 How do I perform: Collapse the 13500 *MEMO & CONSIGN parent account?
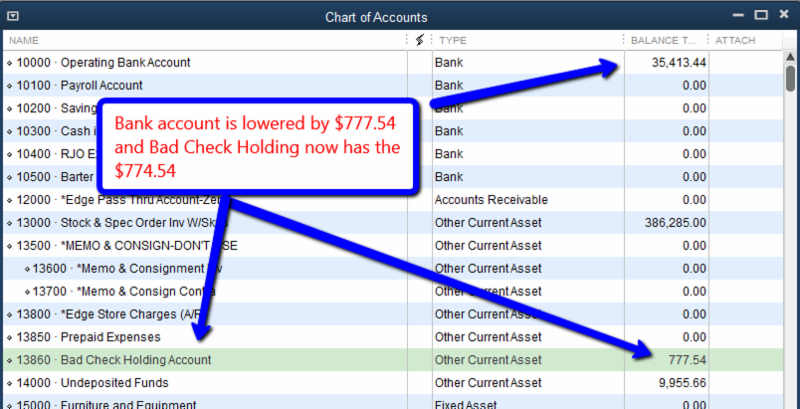point(10,246)
